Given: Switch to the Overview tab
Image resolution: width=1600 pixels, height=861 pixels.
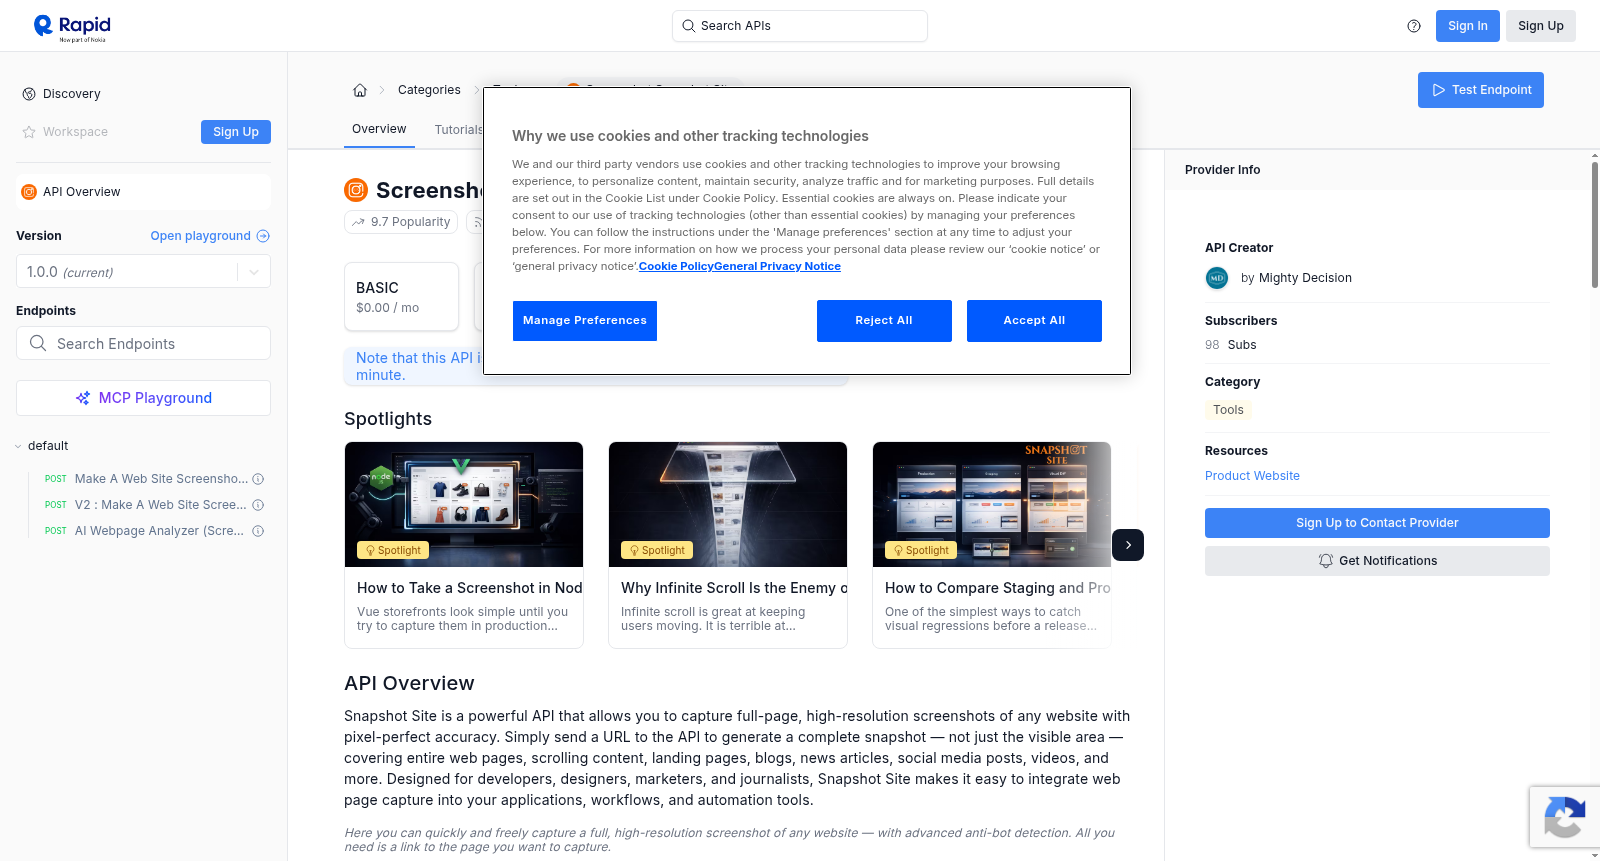Looking at the screenshot, I should (x=379, y=129).
